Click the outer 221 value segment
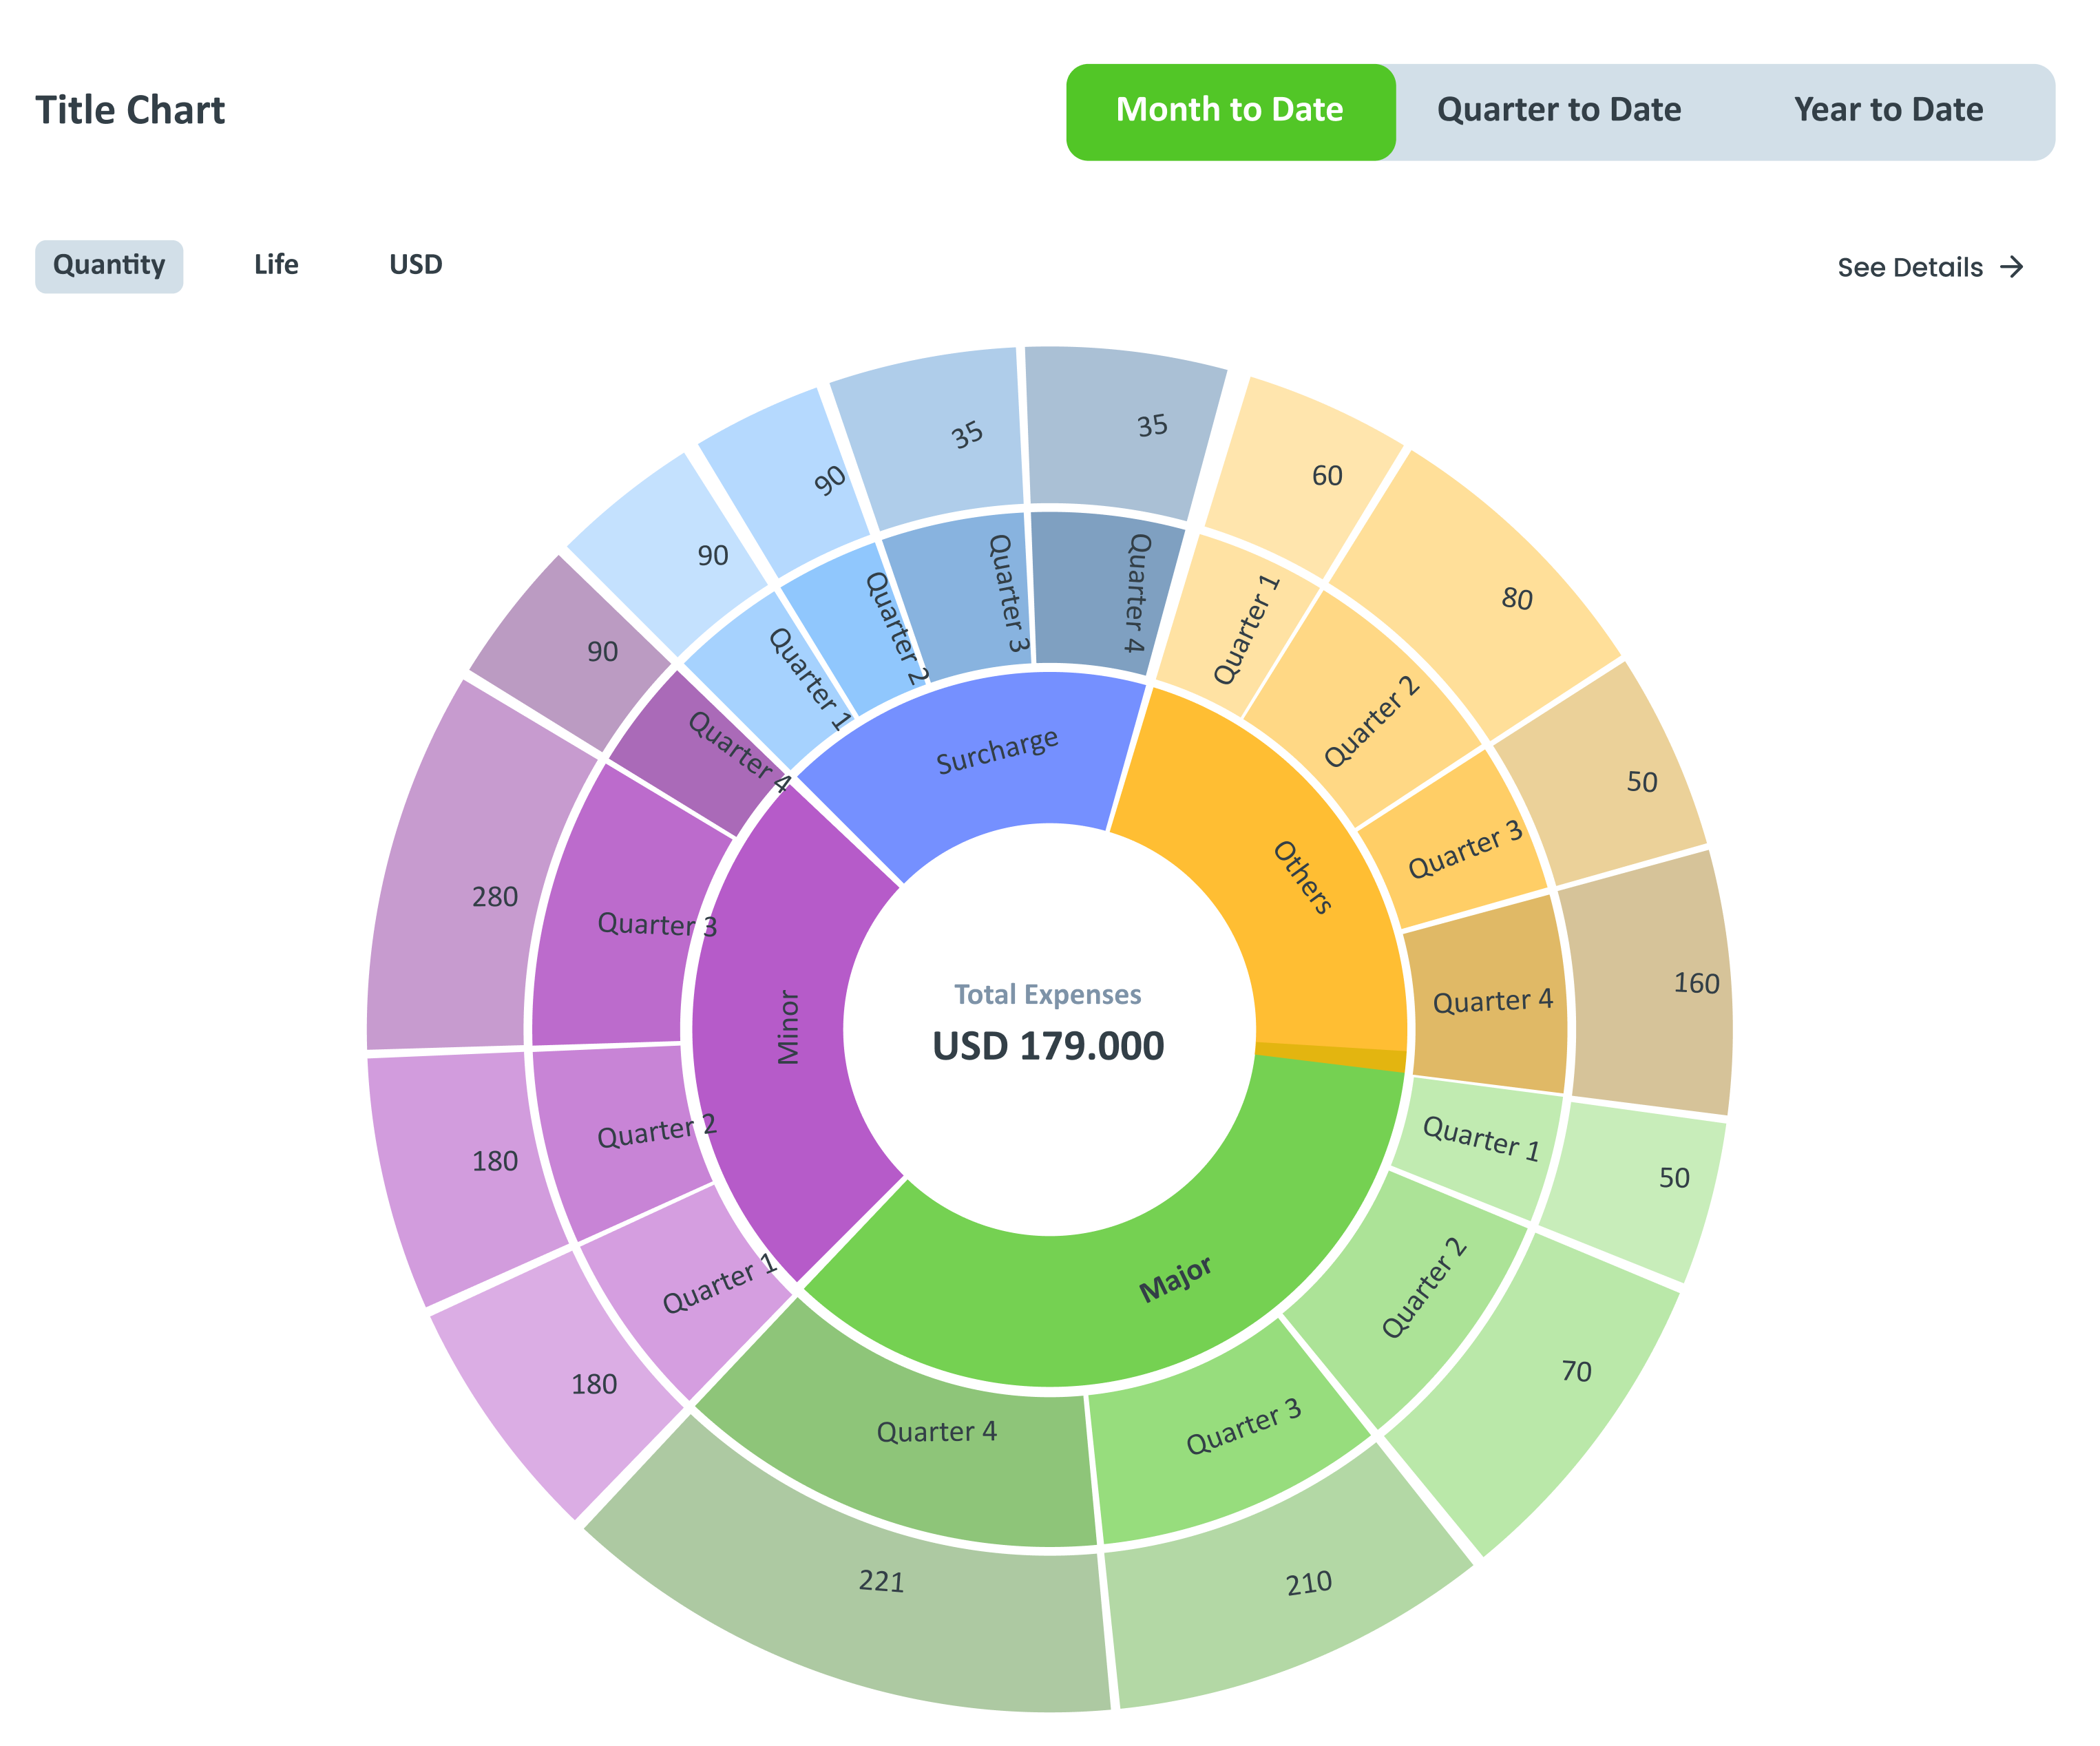2100x1746 pixels. click(x=881, y=1582)
